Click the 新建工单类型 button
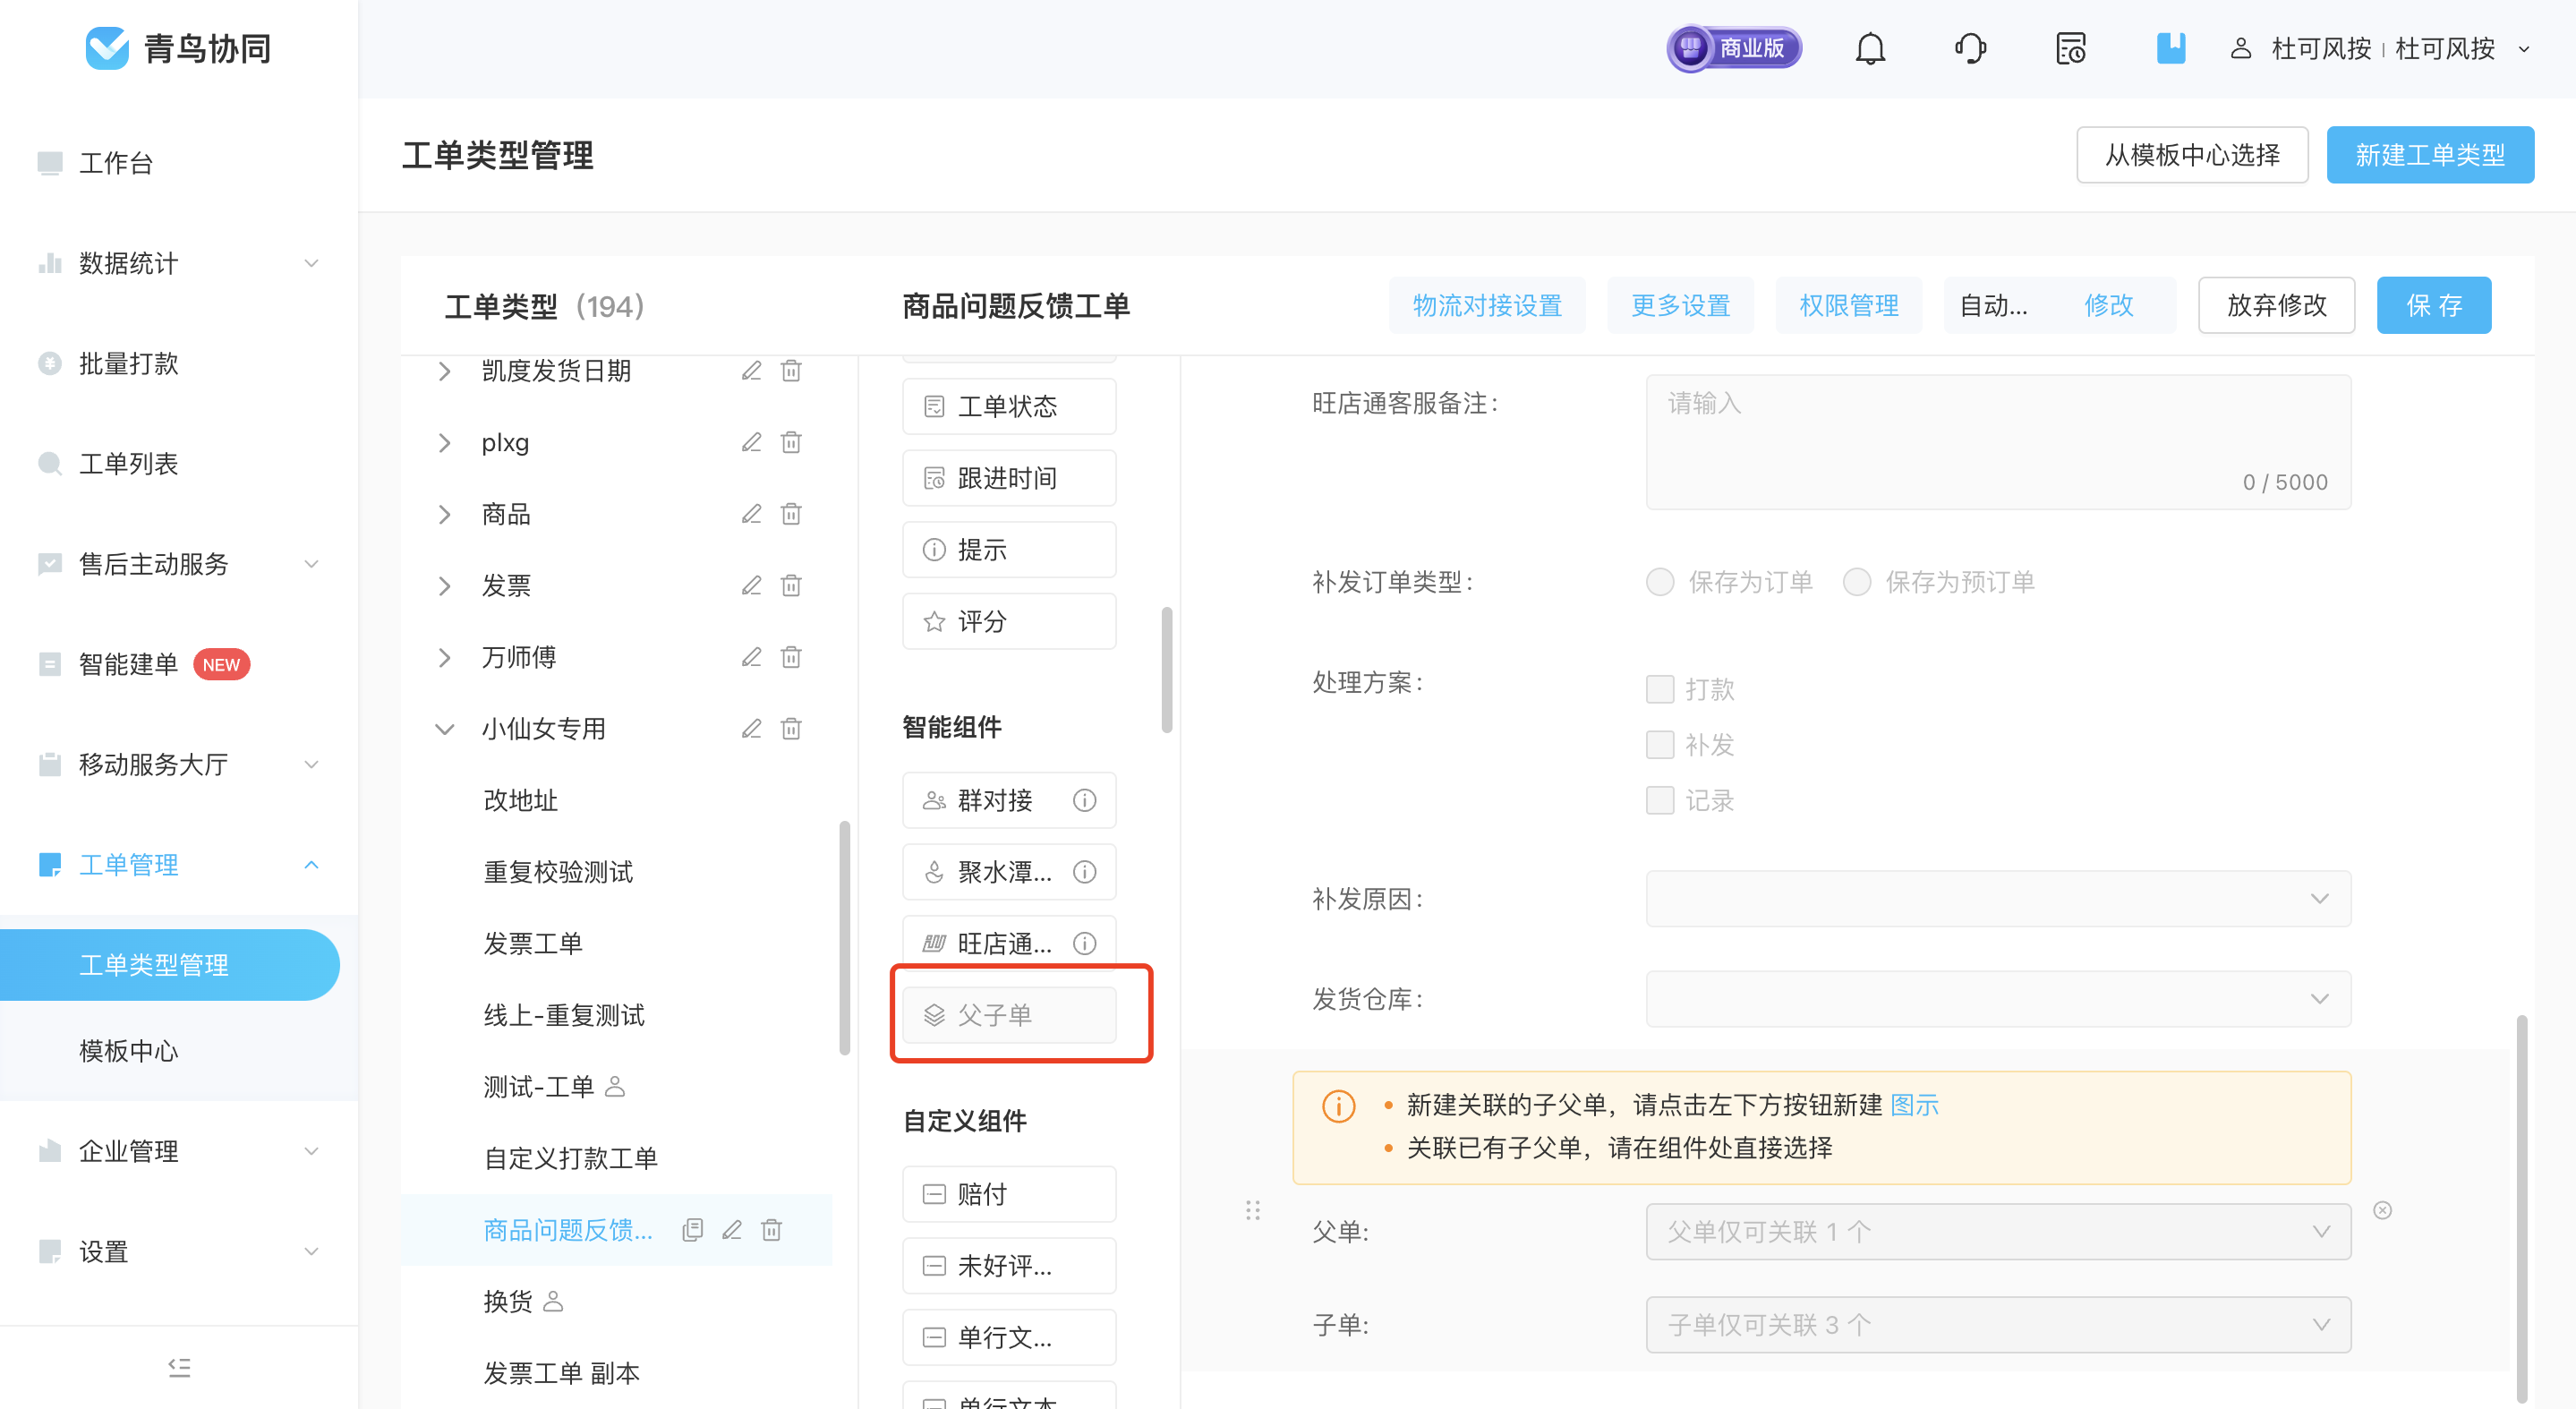 [2430, 155]
